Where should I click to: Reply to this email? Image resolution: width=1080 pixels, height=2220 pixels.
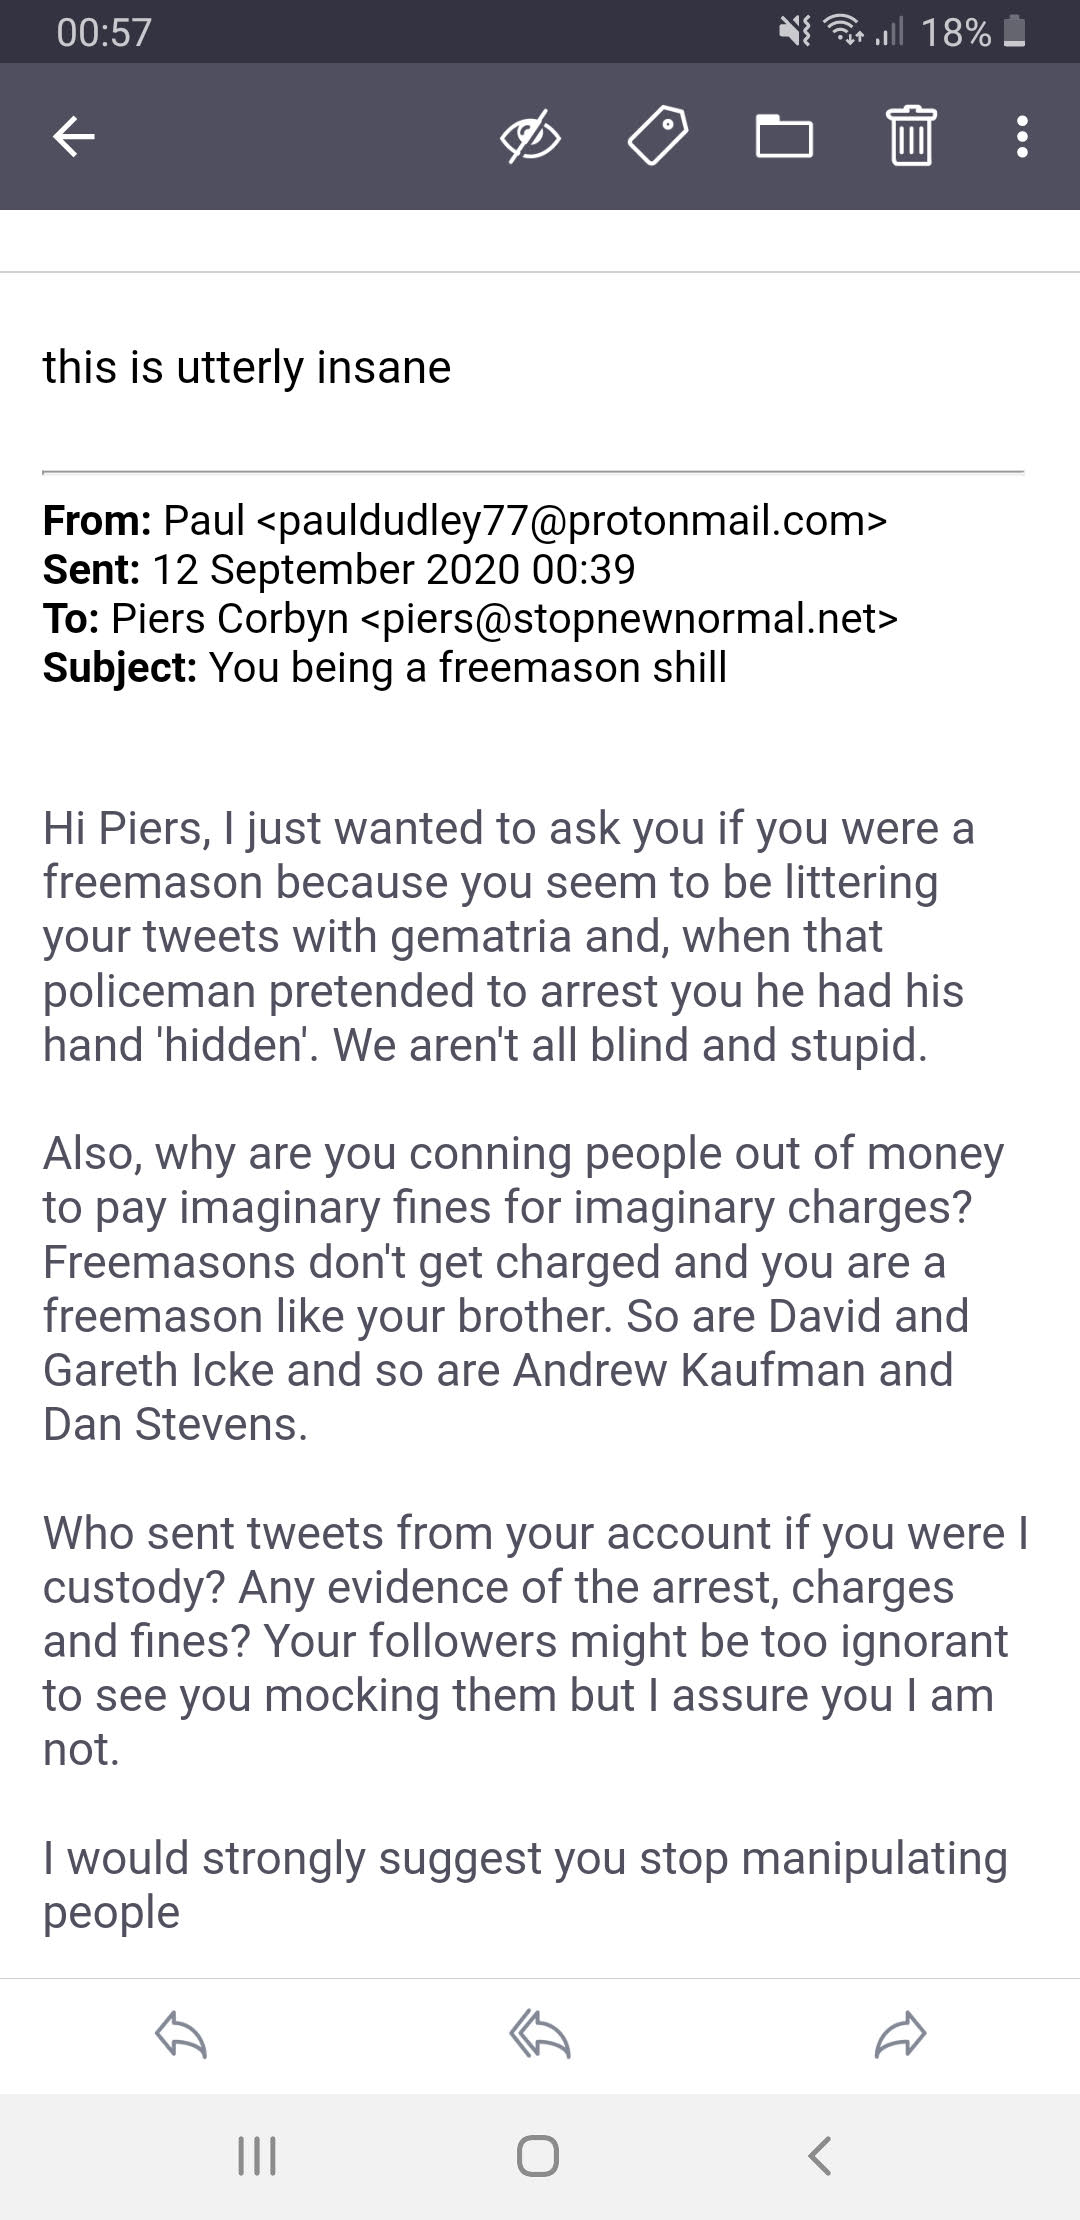[x=181, y=2035]
